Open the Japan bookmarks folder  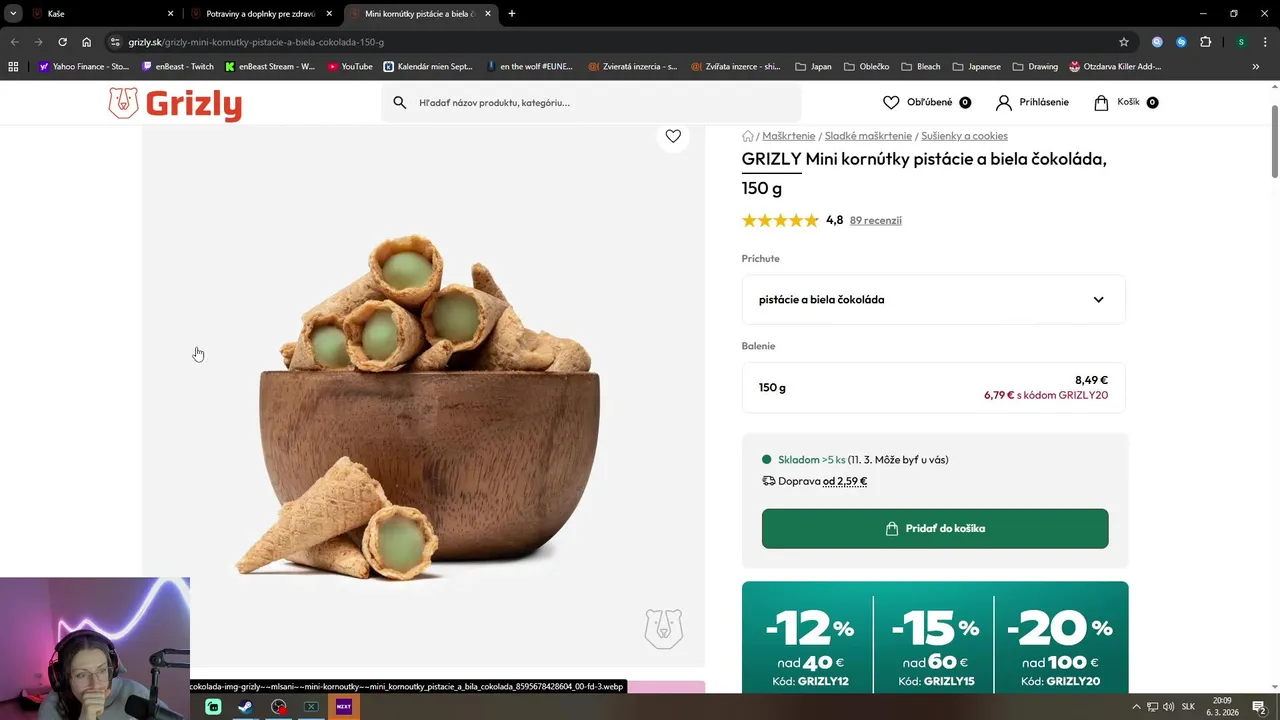pyautogui.click(x=813, y=67)
